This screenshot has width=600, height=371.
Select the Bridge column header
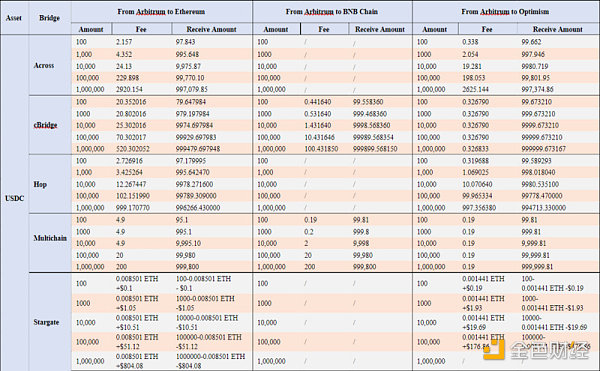pyautogui.click(x=49, y=18)
